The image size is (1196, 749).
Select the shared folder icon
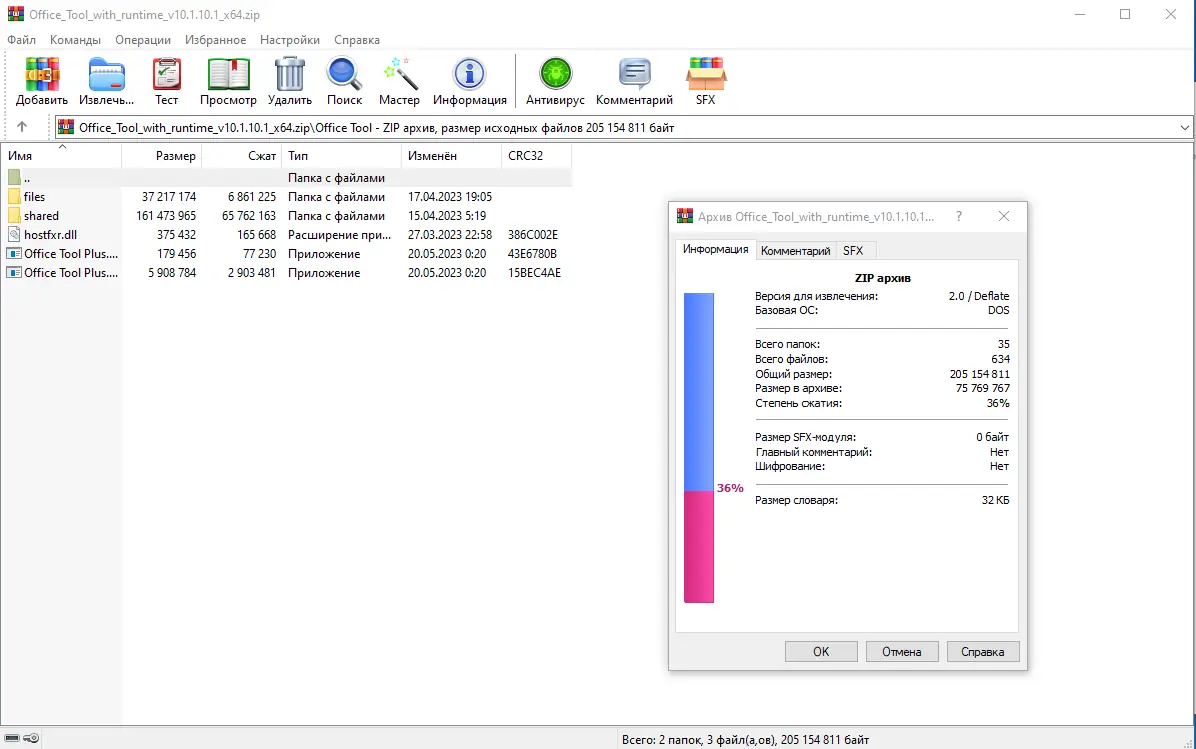point(14,216)
